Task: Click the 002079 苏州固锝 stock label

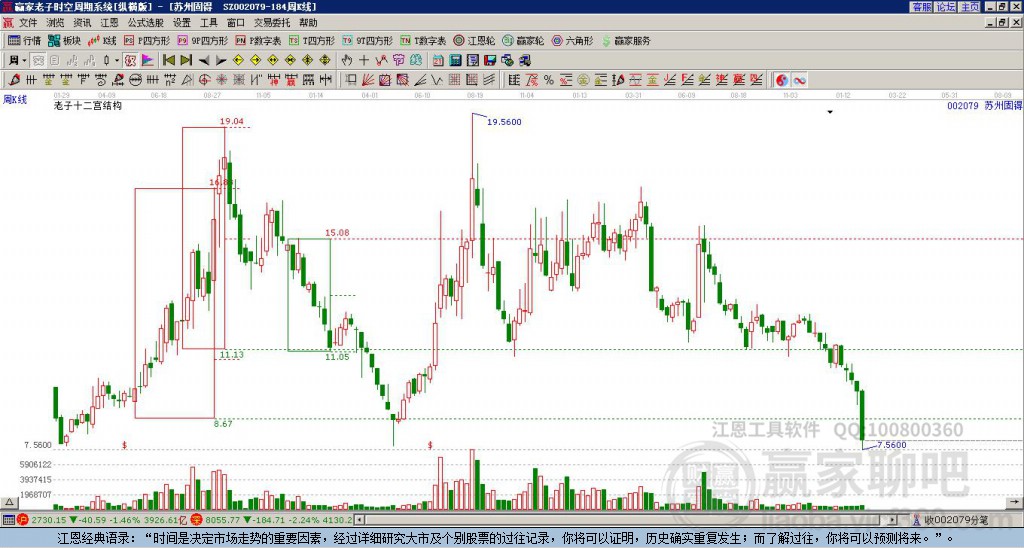Action: tap(984, 105)
